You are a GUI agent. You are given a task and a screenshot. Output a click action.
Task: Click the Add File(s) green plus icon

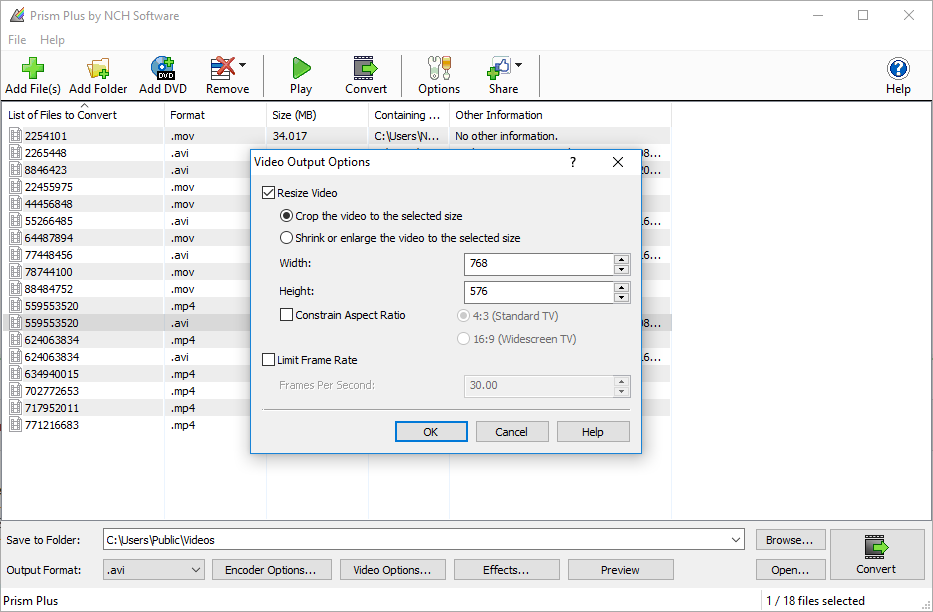tap(33, 68)
